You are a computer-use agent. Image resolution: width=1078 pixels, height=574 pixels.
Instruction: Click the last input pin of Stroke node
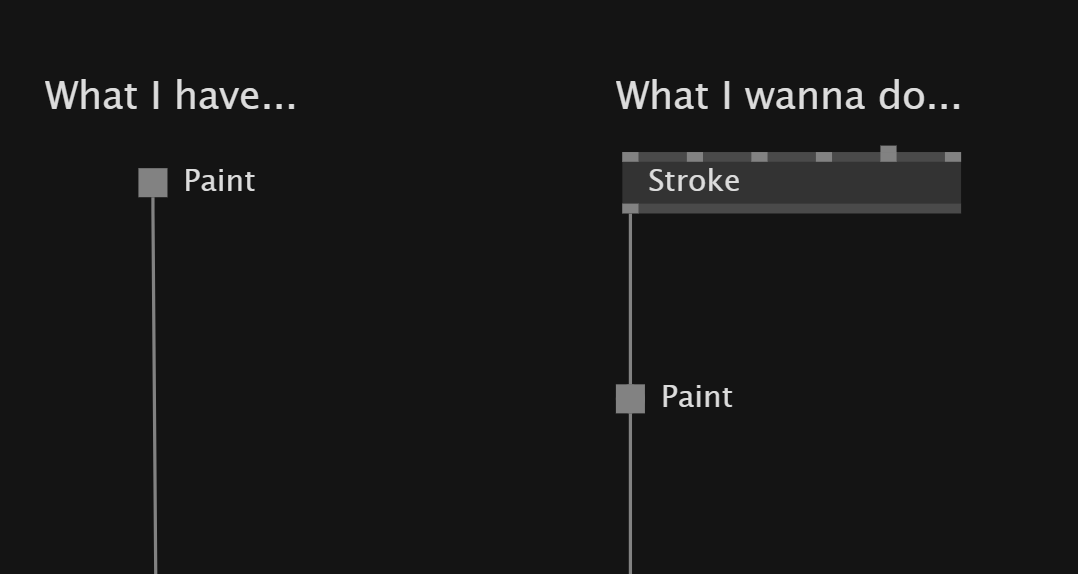coord(953,157)
